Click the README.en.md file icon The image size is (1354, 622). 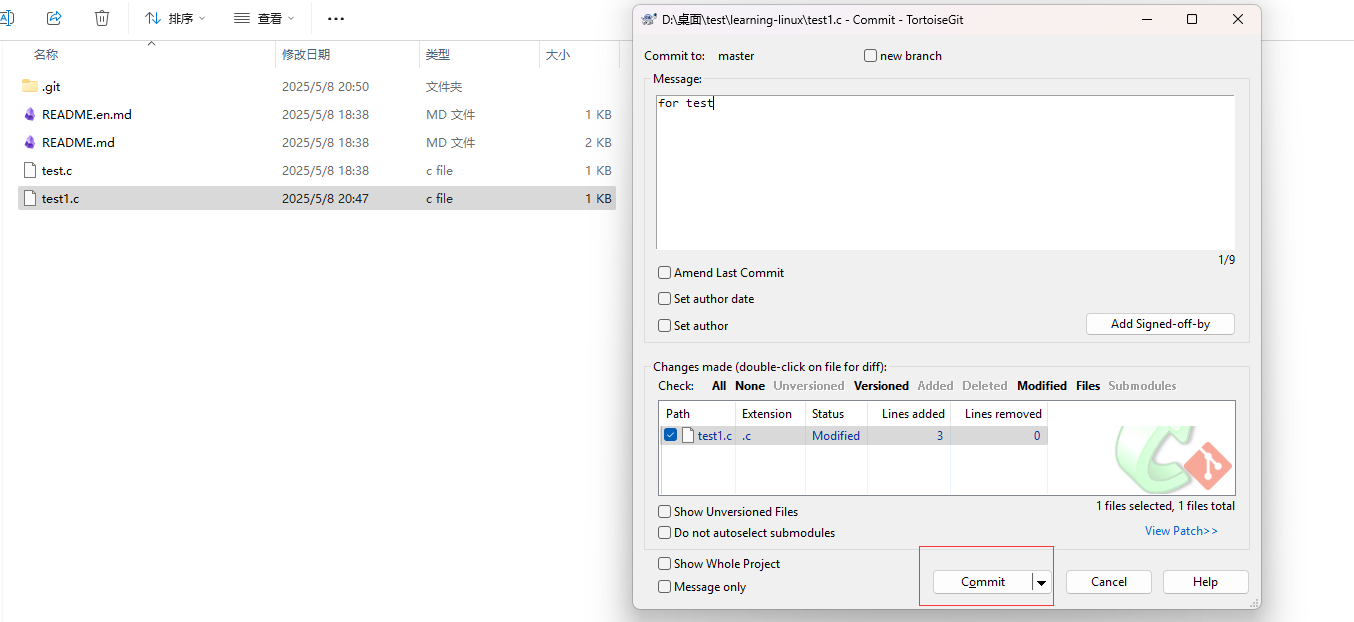point(30,114)
